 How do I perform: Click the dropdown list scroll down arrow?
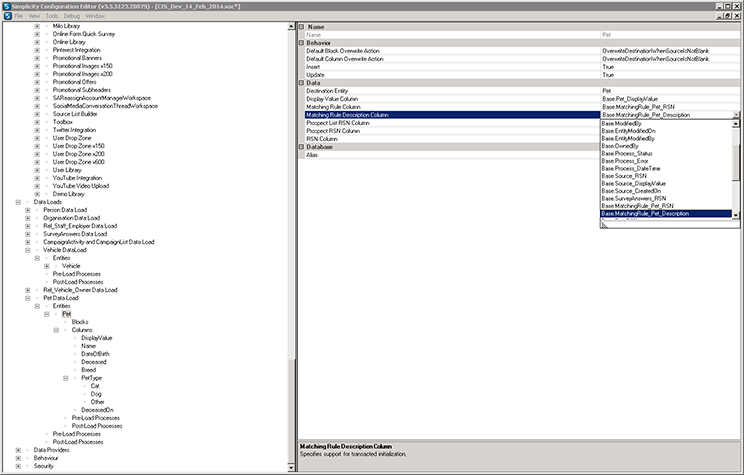(x=736, y=215)
